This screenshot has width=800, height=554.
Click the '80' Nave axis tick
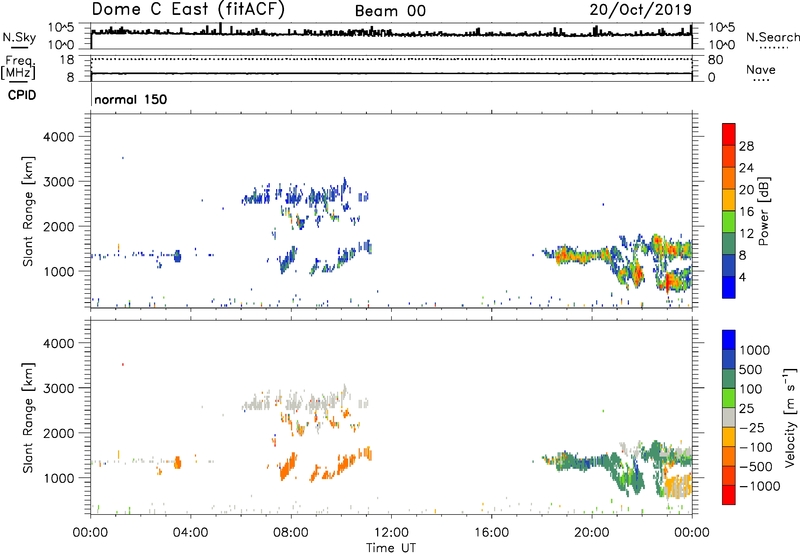click(x=715, y=60)
